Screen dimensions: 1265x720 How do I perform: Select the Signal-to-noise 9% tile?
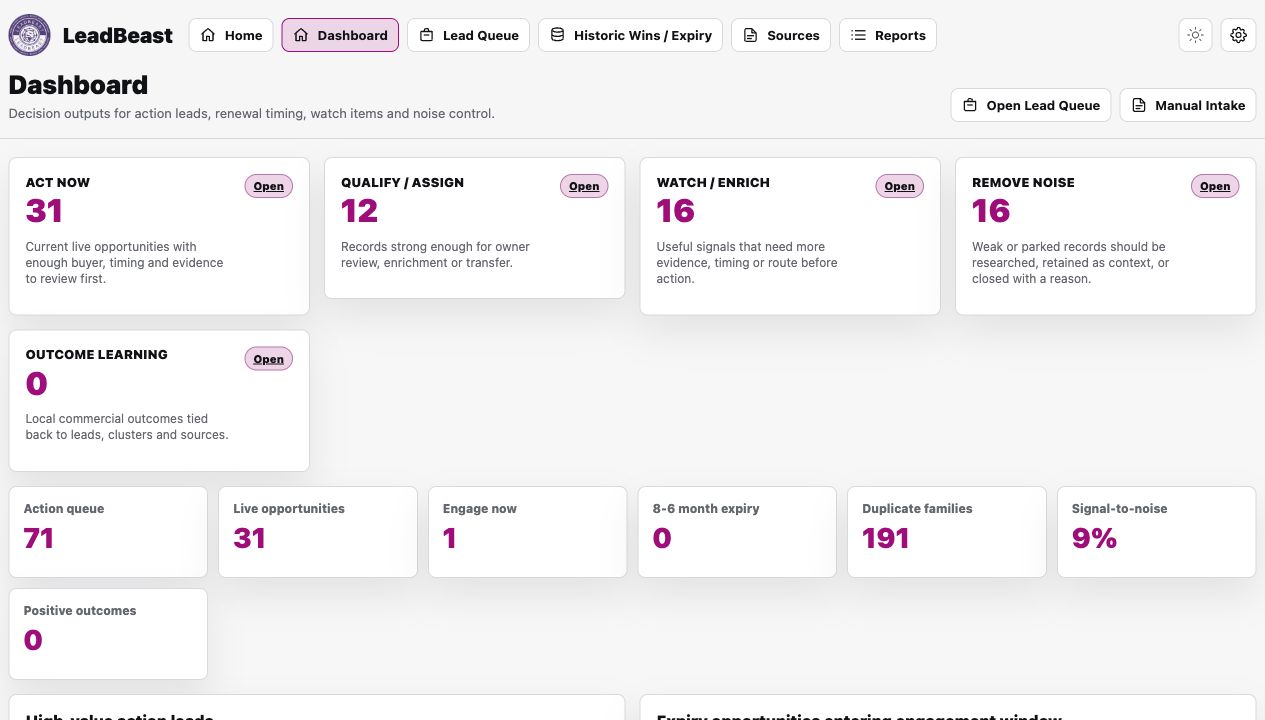[x=1156, y=532]
